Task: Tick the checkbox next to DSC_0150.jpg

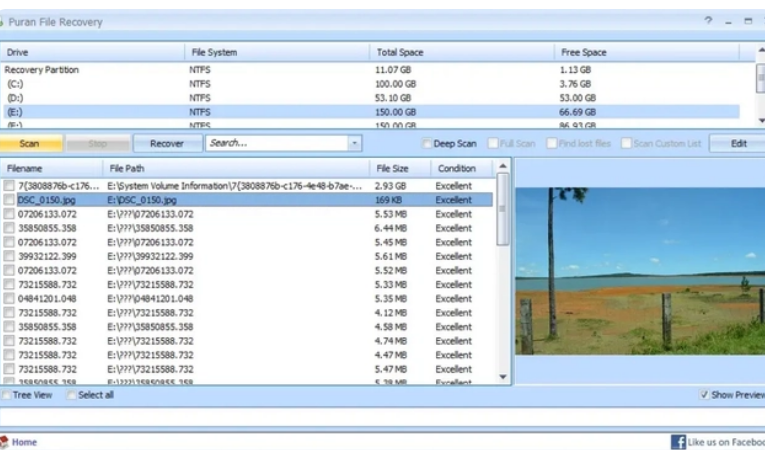Action: click(x=9, y=200)
